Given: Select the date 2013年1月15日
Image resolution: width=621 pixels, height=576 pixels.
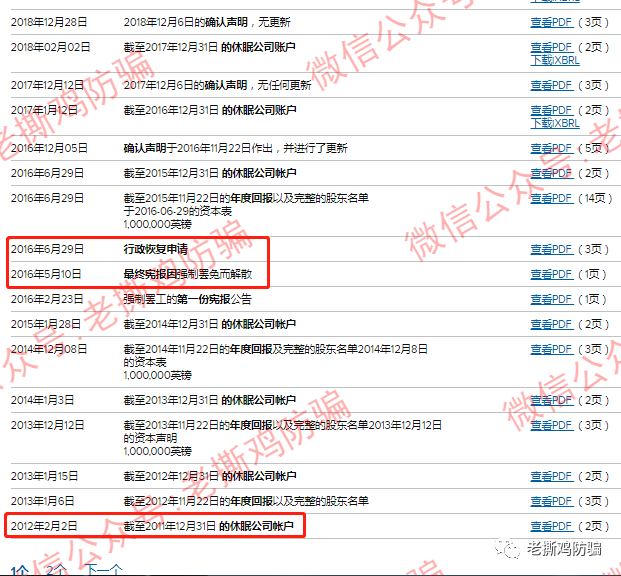Looking at the screenshot, I should point(44,476).
